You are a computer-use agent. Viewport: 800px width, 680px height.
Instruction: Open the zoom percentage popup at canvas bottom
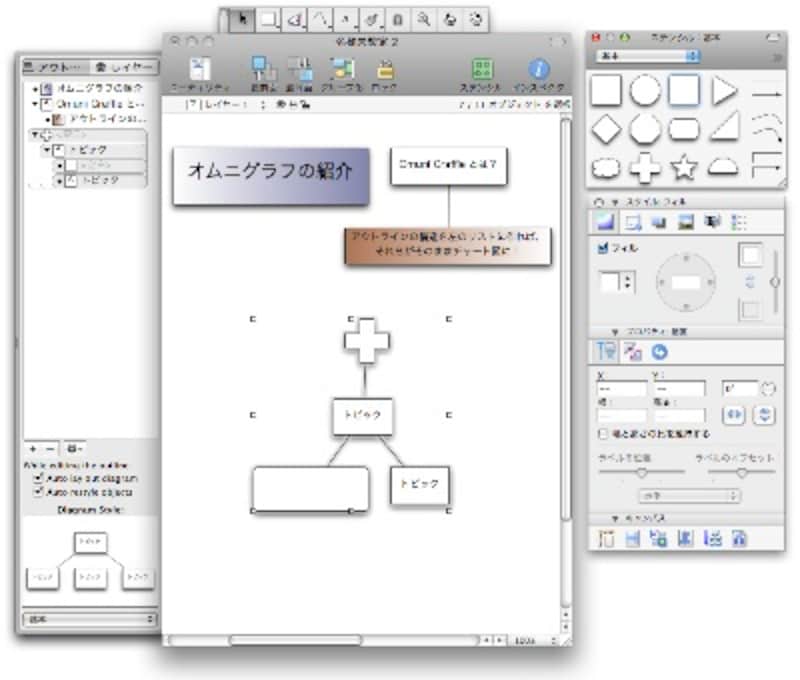(x=534, y=640)
